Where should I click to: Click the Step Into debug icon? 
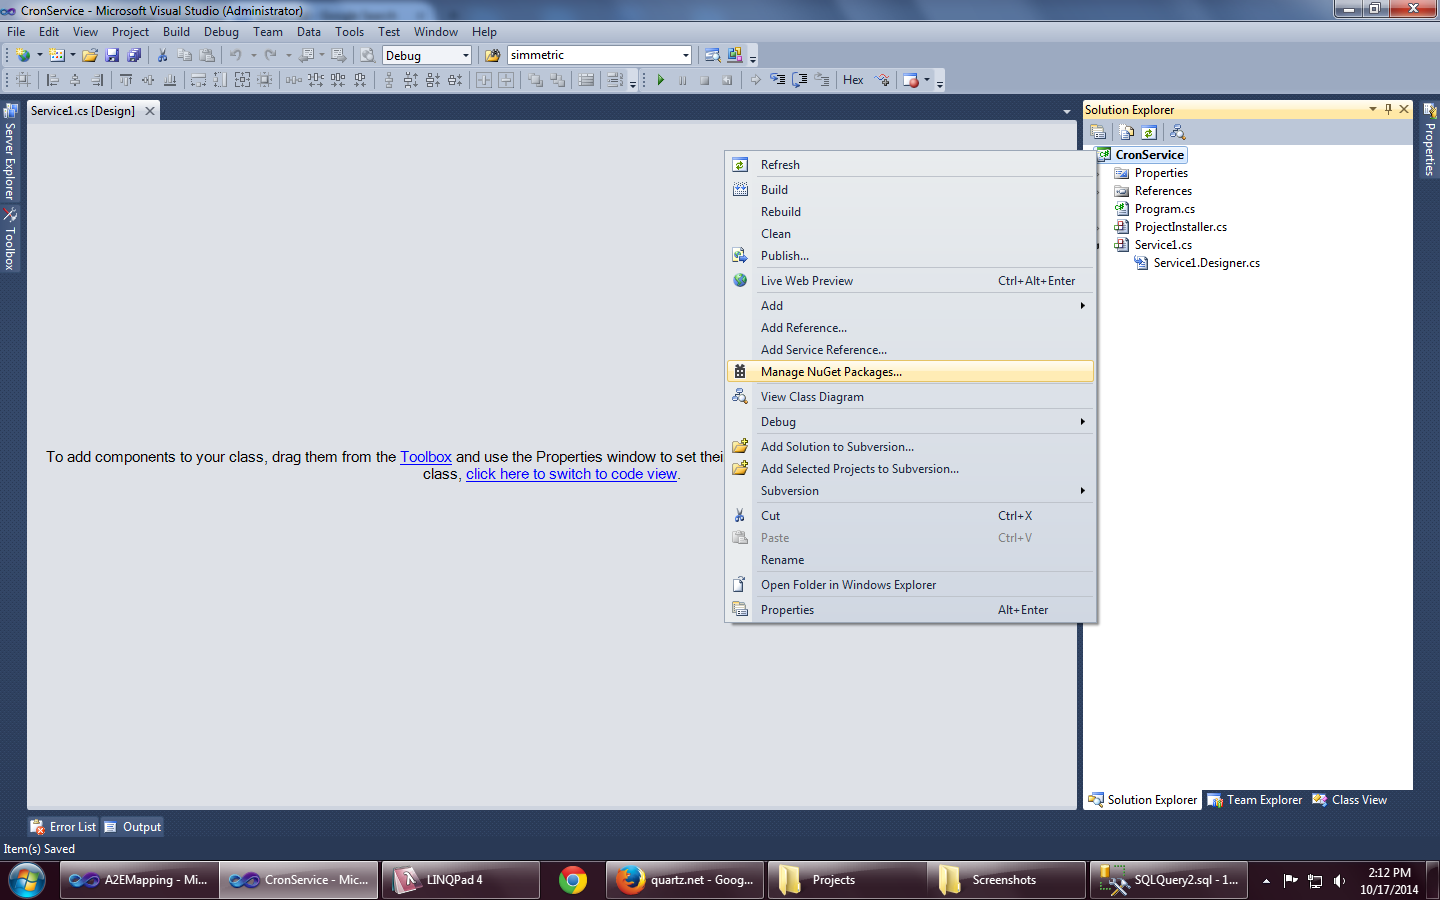click(x=777, y=80)
